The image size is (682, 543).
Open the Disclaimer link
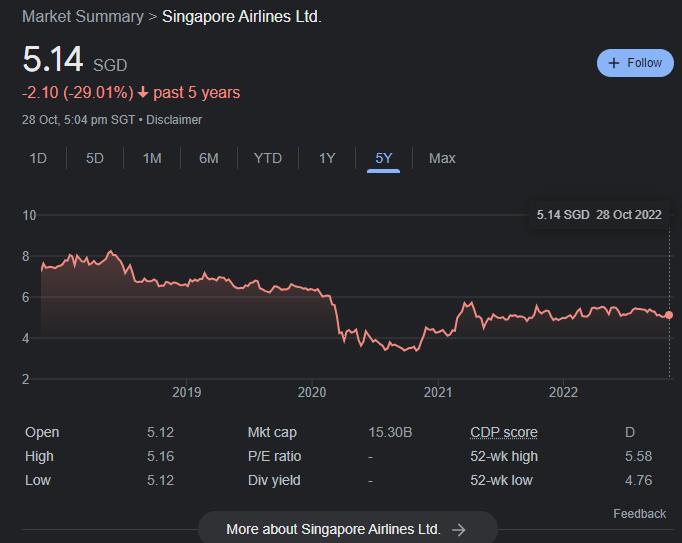click(174, 120)
